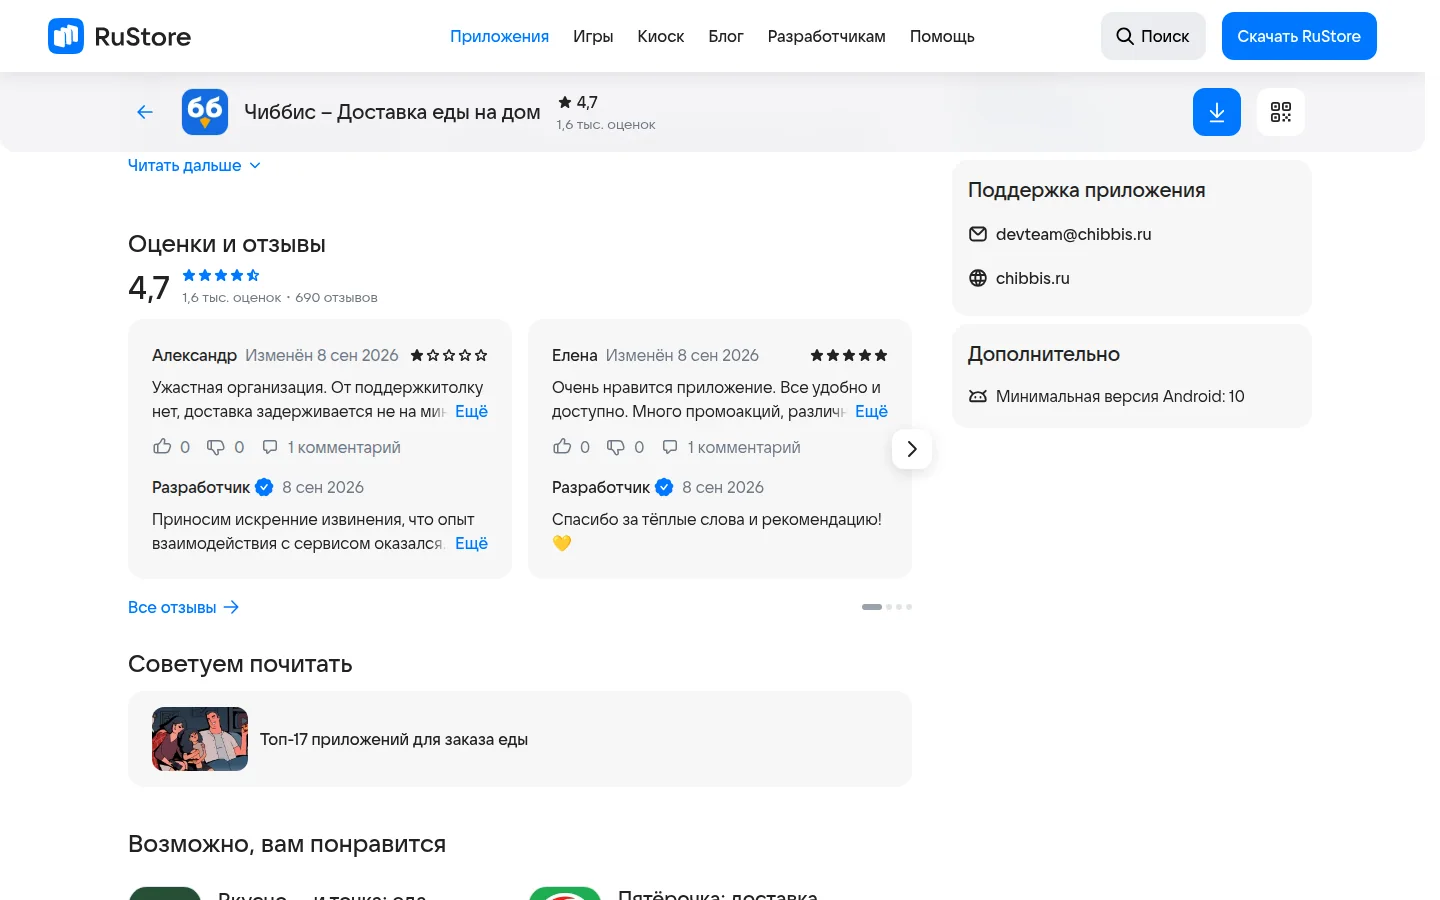1440x900 pixels.
Task: Click the verified badge in Елена's developer reply
Action: [x=664, y=487]
